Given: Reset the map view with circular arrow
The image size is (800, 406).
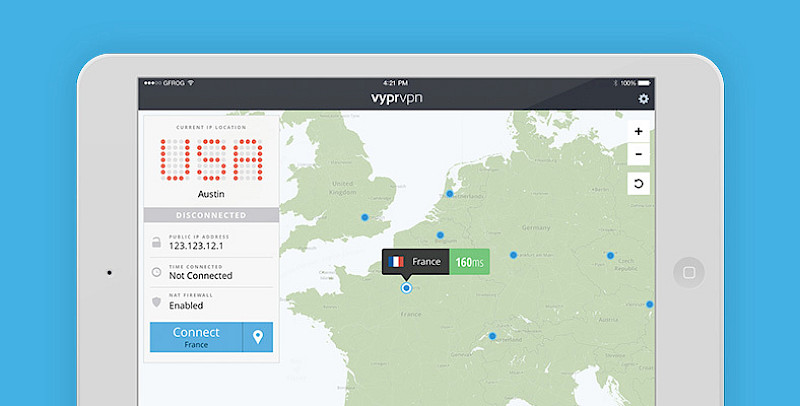Looking at the screenshot, I should [x=638, y=184].
